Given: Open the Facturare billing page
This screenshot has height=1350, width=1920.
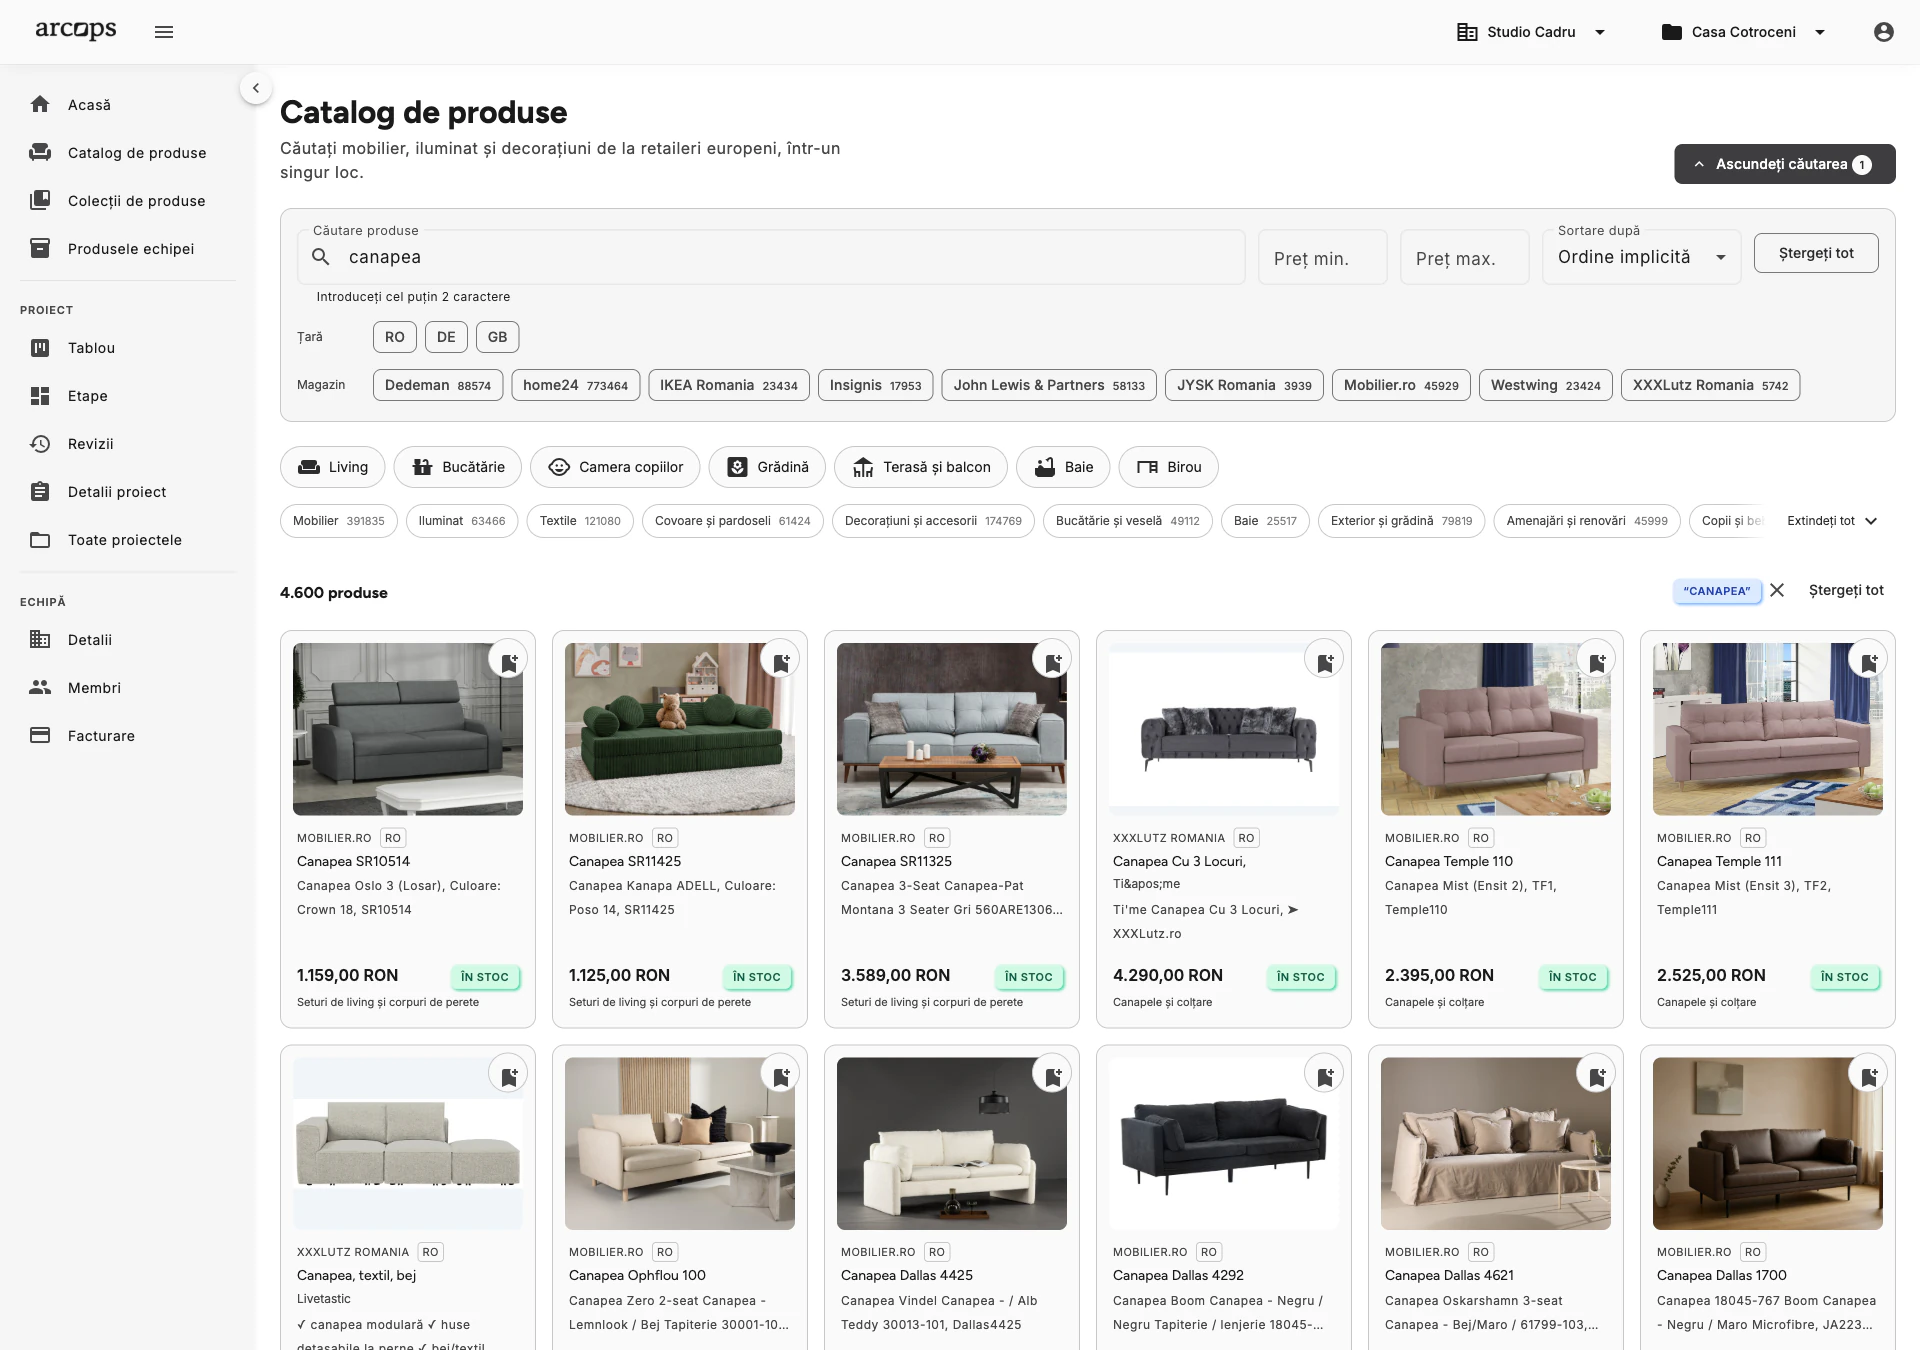Looking at the screenshot, I should (x=128, y=736).
